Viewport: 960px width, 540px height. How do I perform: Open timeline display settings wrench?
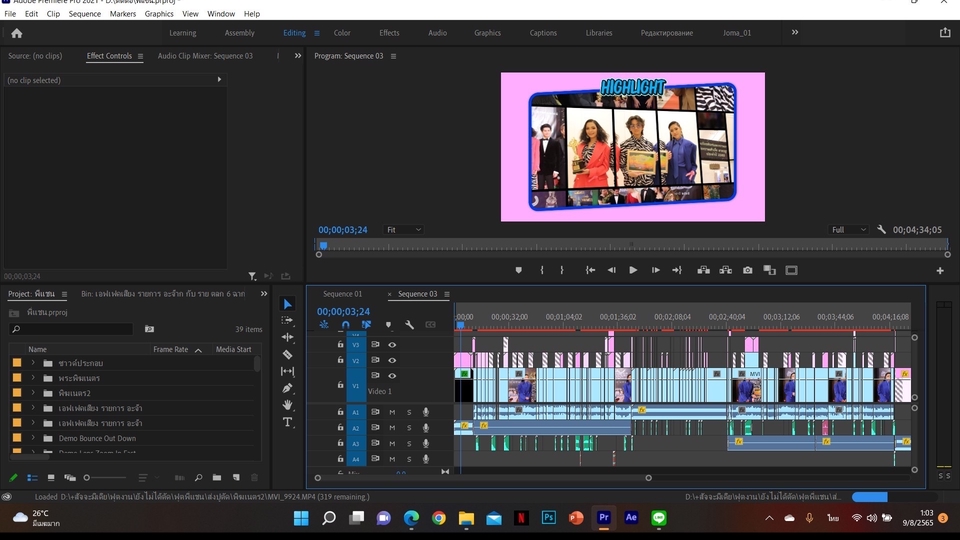409,324
